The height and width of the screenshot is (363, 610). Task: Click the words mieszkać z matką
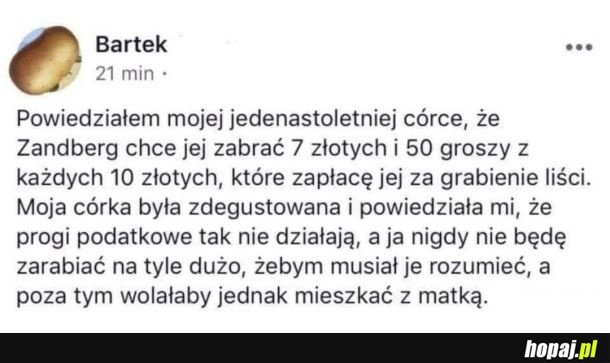[391, 296]
